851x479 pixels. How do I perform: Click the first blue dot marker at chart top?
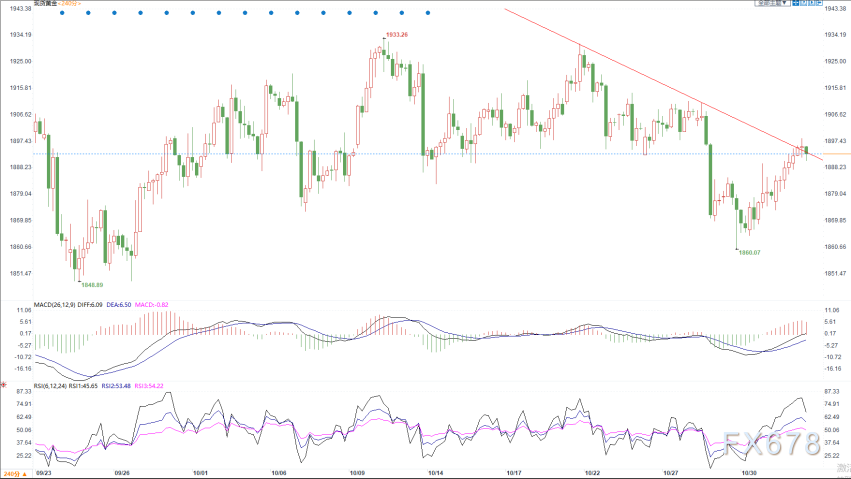click(x=62, y=13)
